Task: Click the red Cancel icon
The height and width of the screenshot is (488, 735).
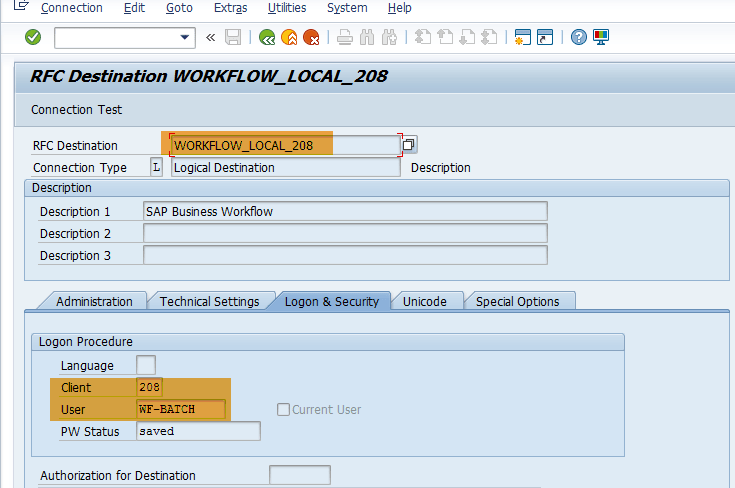Action: 312,38
